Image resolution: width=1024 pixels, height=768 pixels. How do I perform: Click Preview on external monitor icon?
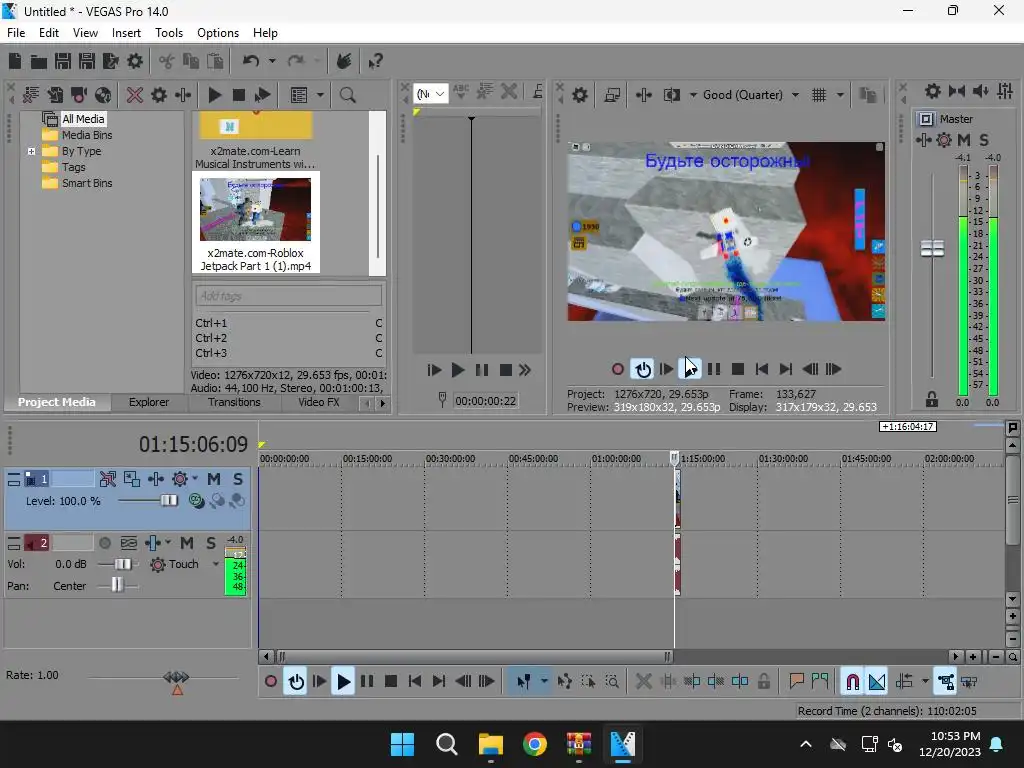[x=612, y=95]
